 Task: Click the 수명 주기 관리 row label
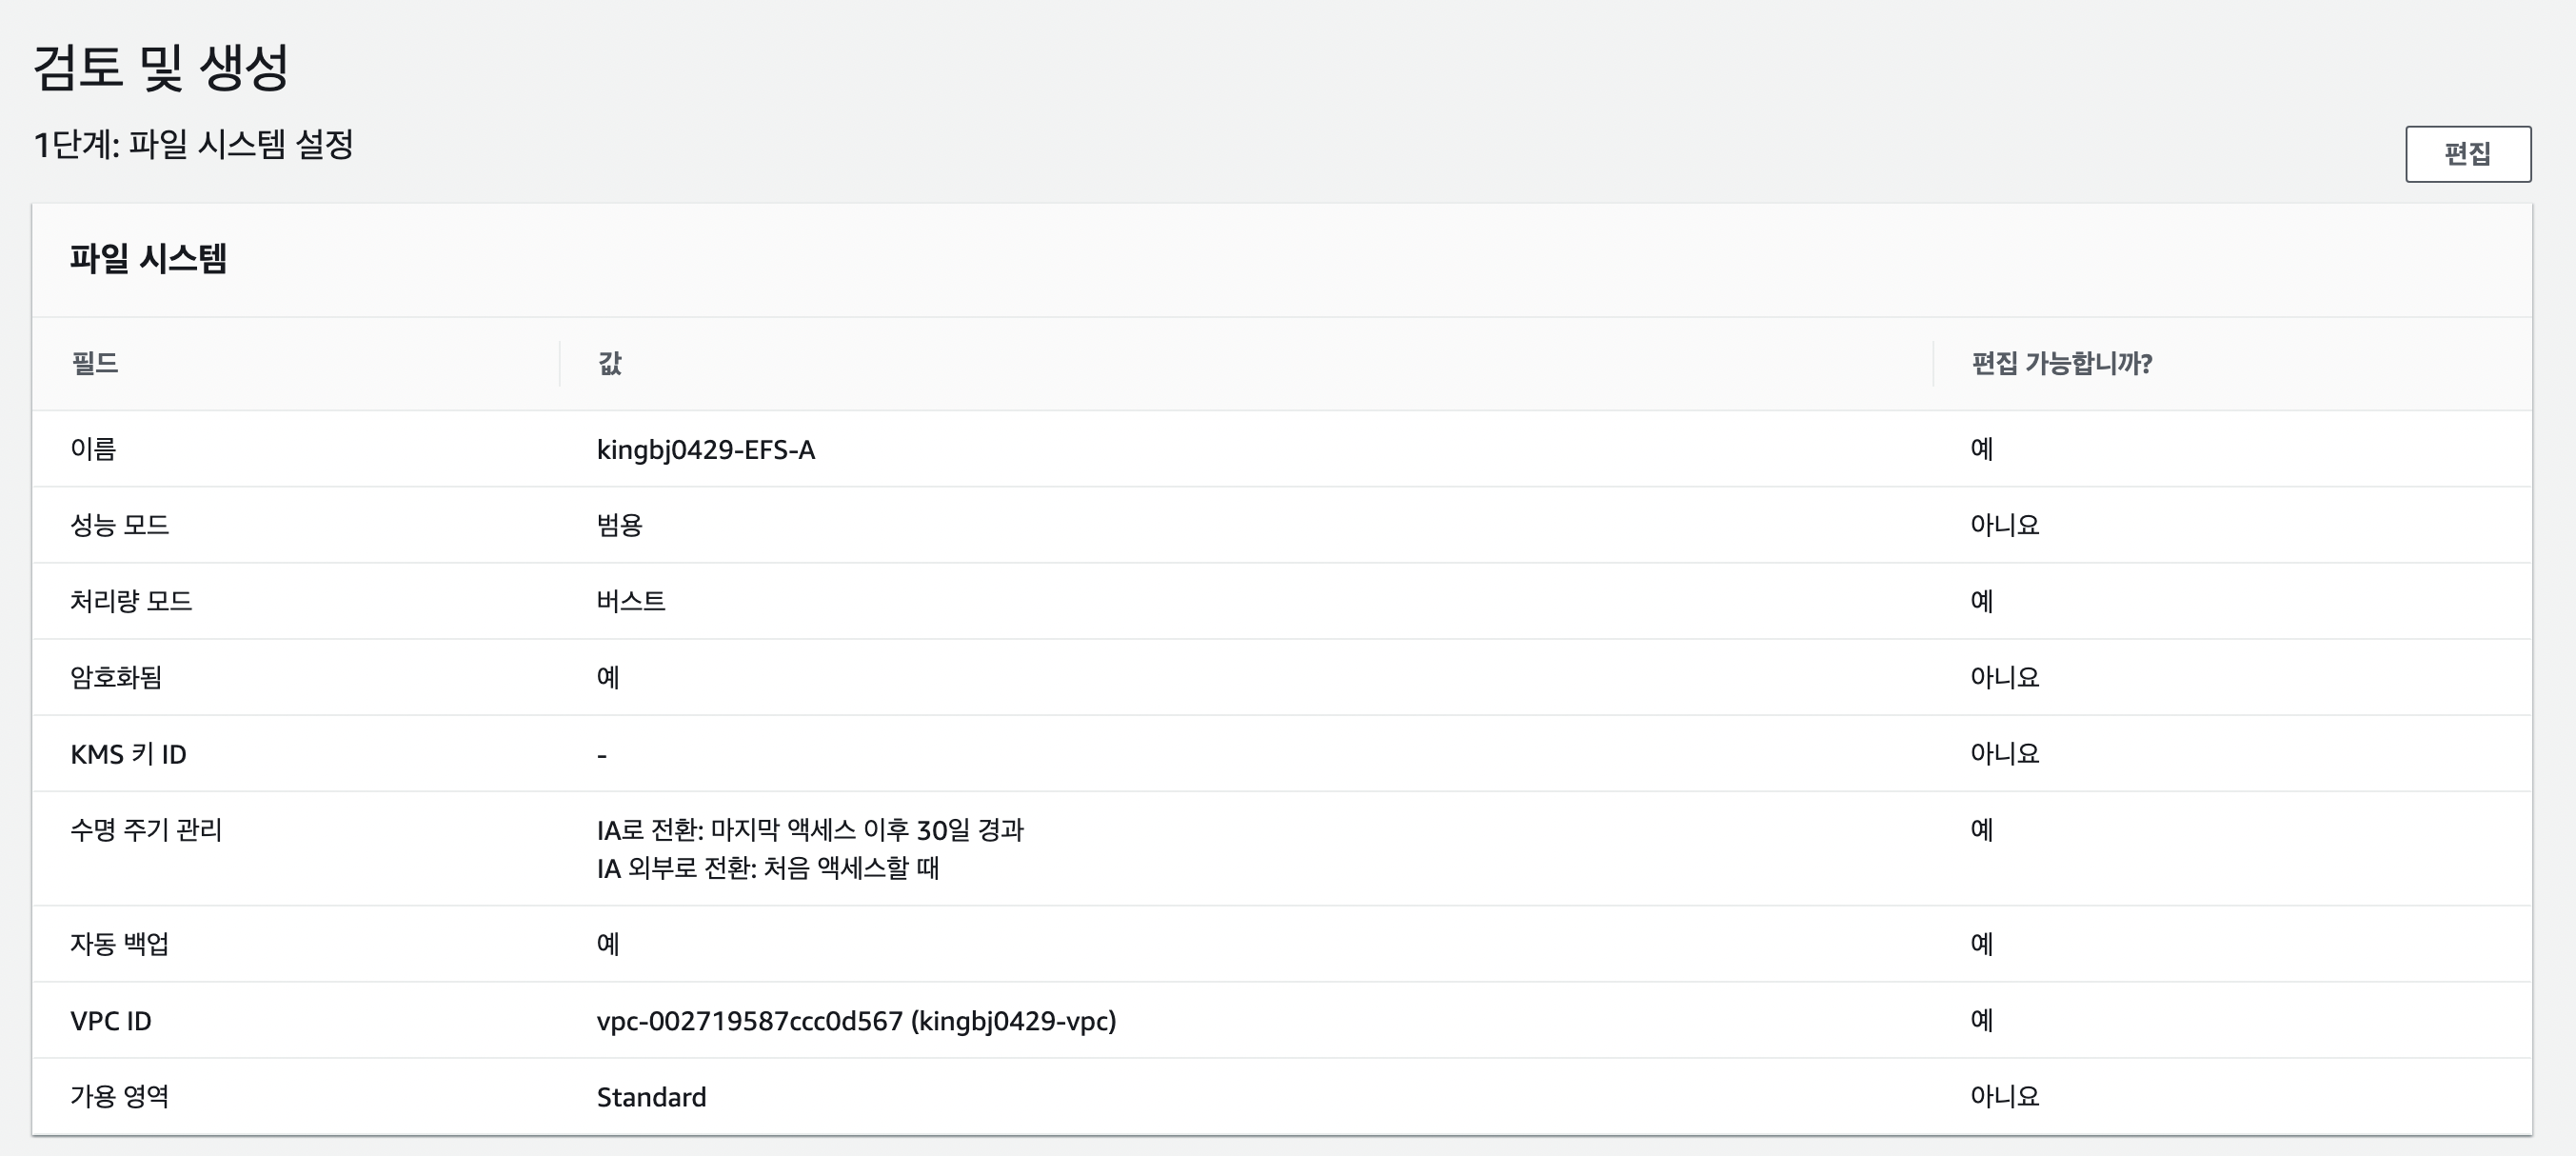[146, 830]
